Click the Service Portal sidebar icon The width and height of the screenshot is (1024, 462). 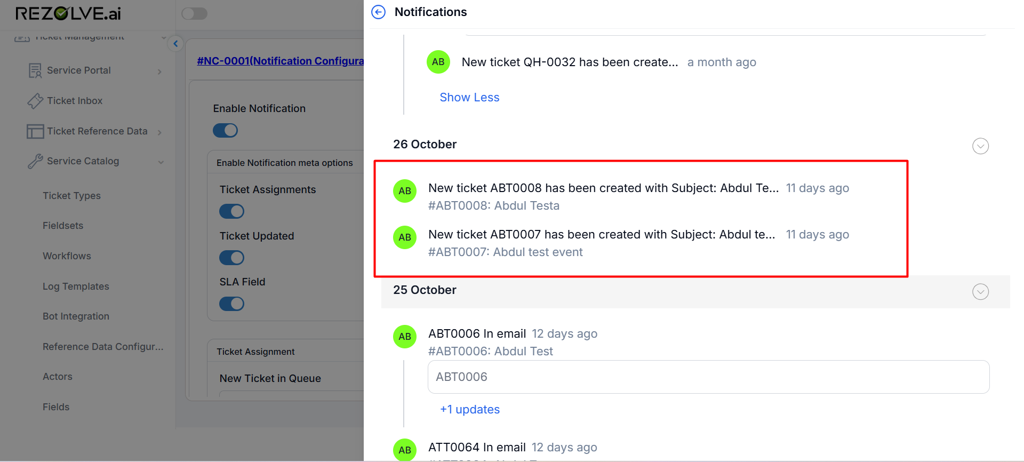click(35, 71)
